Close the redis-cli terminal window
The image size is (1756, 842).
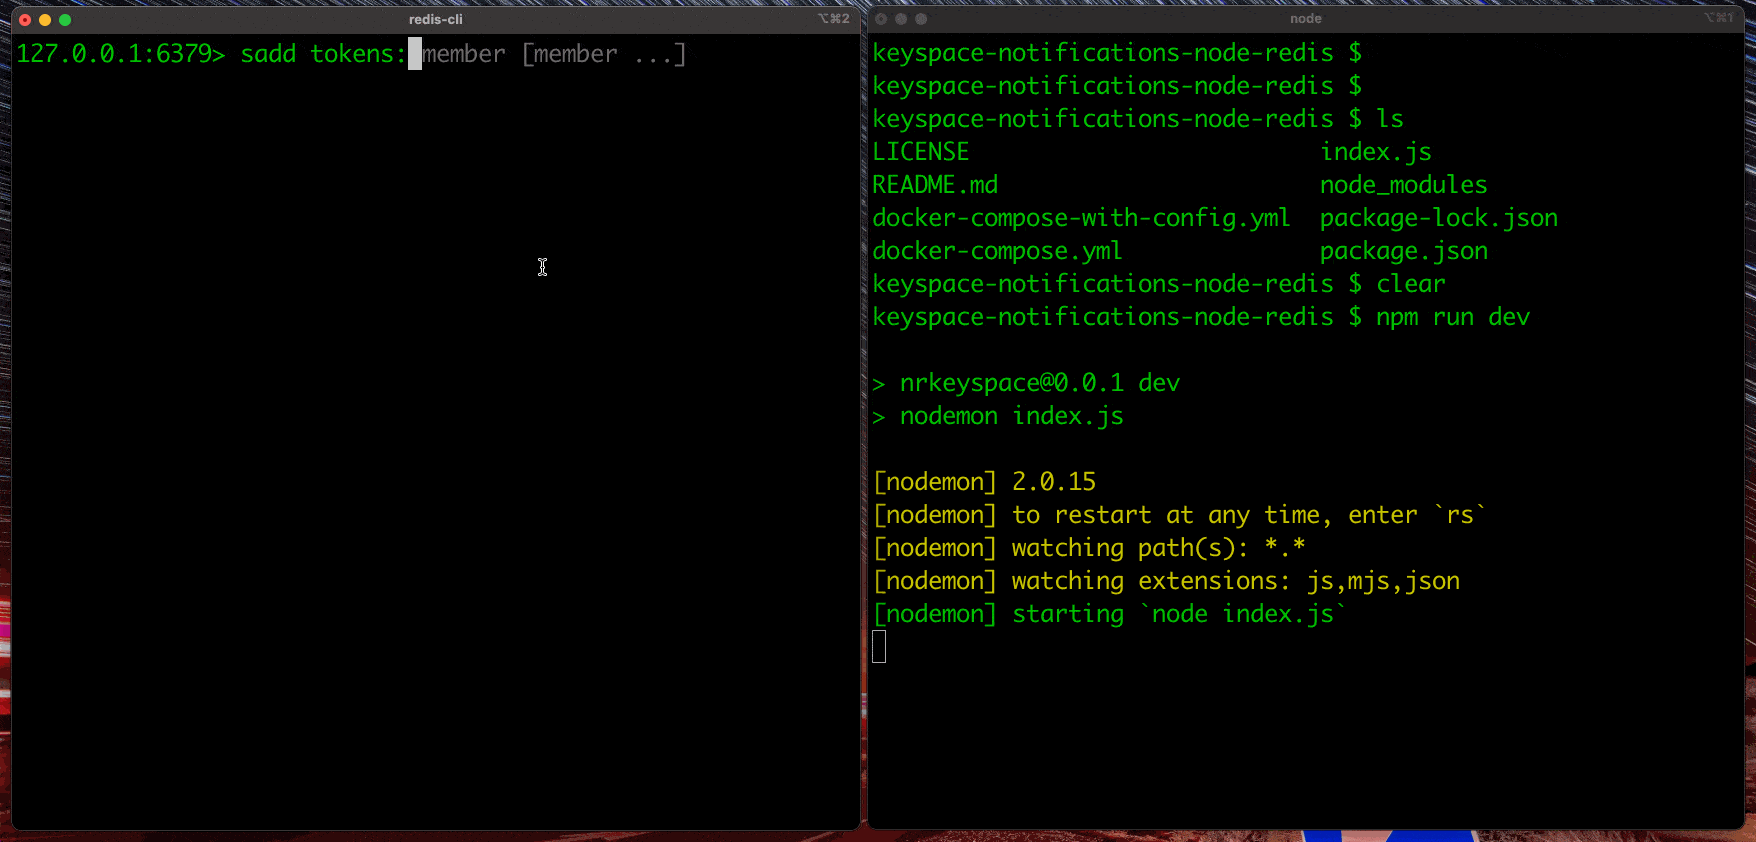point(25,20)
